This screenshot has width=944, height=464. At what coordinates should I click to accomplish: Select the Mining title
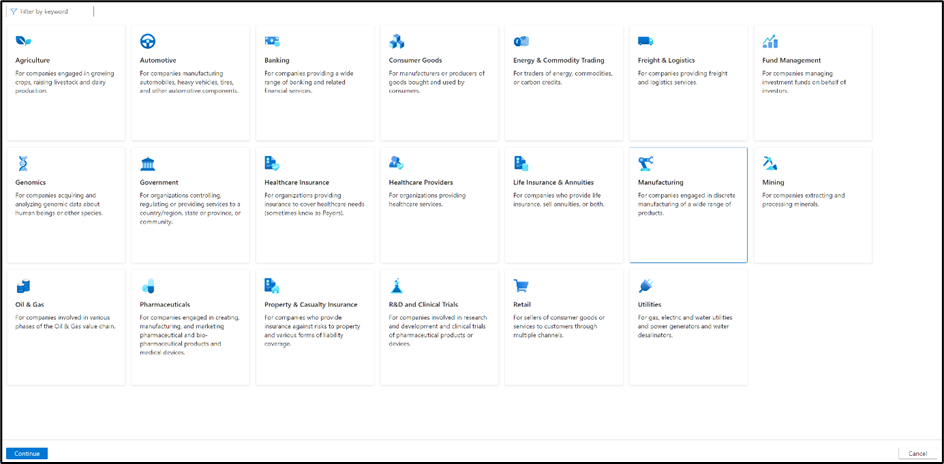point(773,182)
